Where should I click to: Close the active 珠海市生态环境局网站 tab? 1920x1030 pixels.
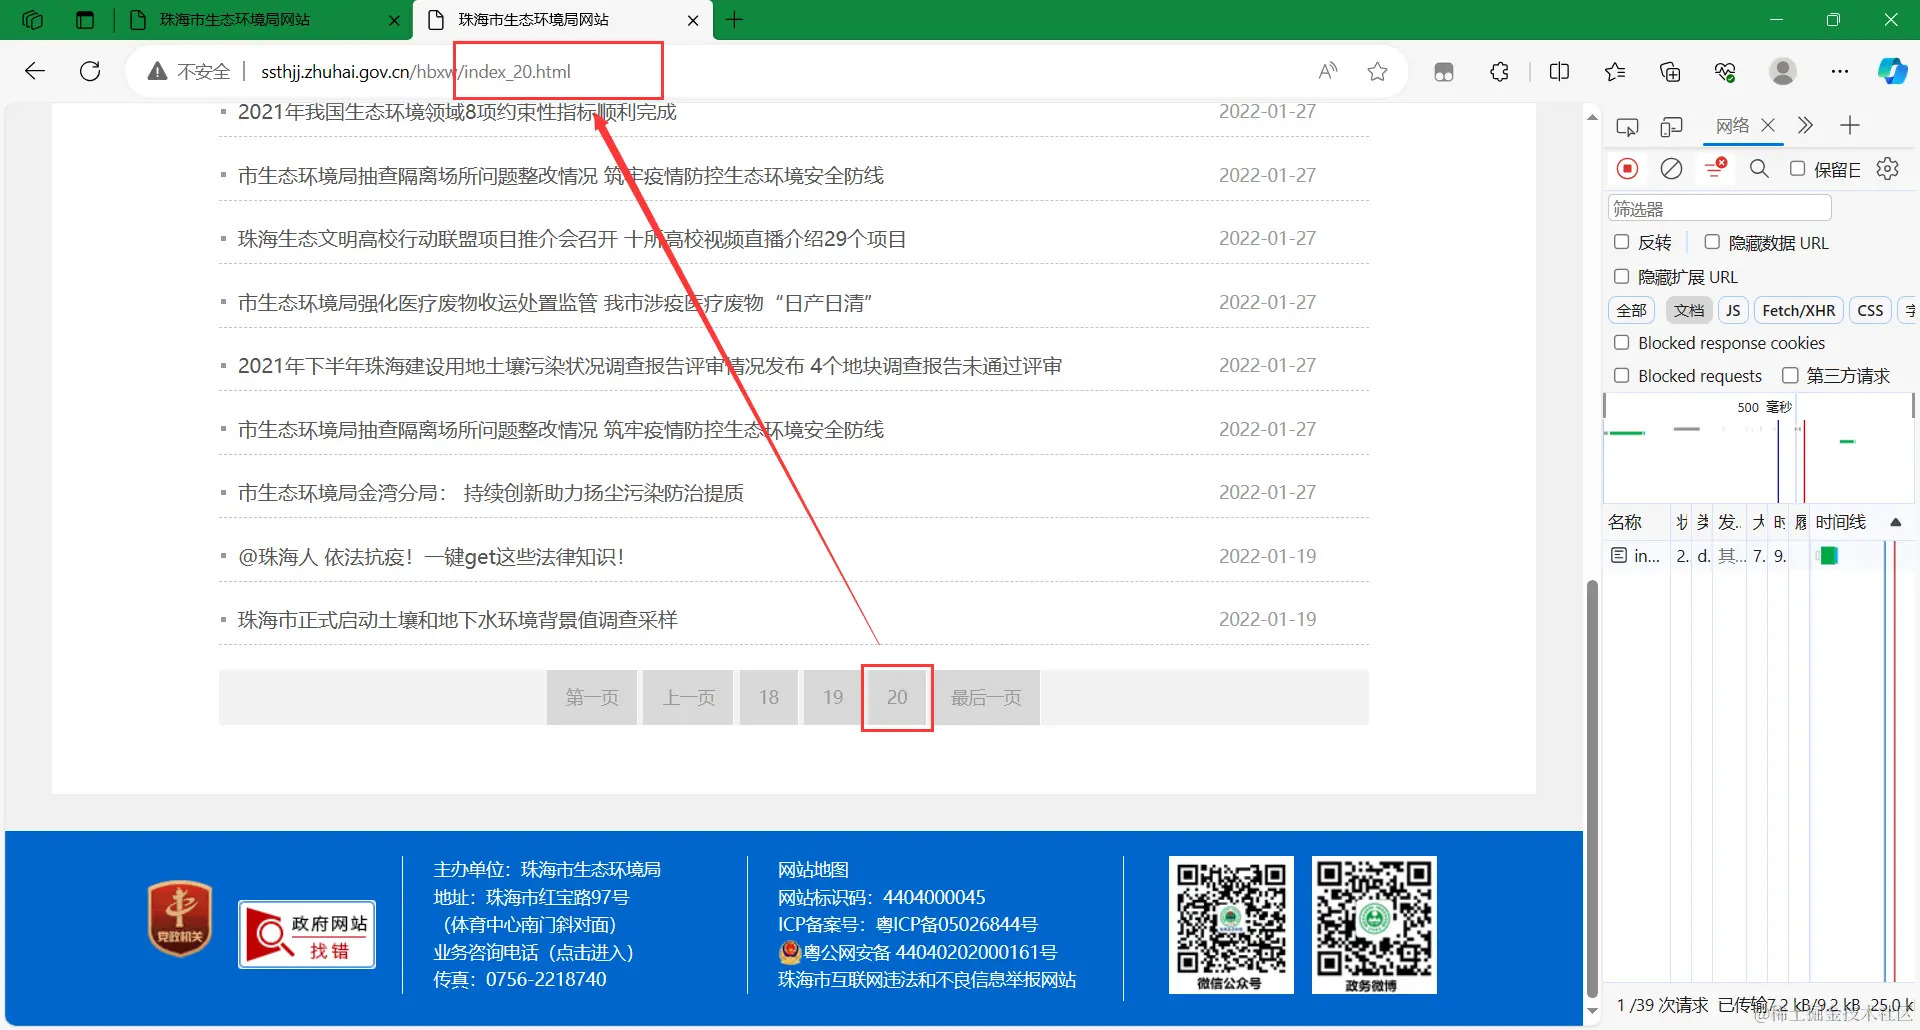tap(693, 20)
